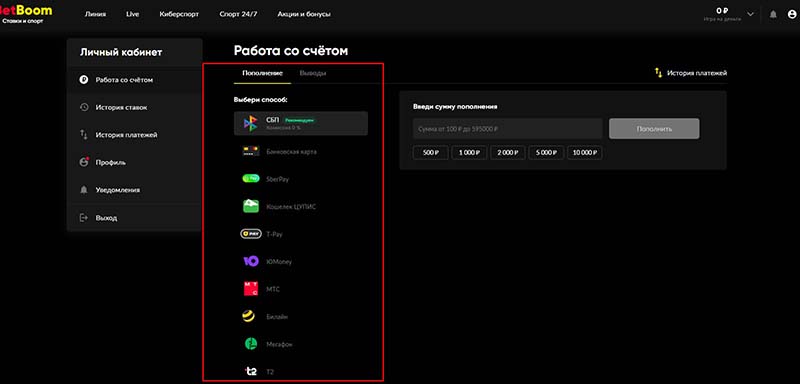Choose the 2 000 ₽ preset amount
The height and width of the screenshot is (384, 800).
pyautogui.click(x=508, y=153)
